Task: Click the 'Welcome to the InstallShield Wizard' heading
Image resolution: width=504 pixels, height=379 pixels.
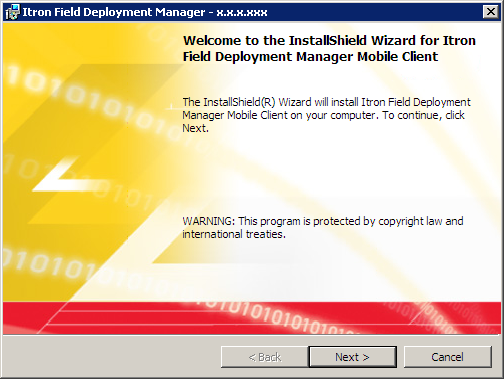Action: click(x=329, y=49)
